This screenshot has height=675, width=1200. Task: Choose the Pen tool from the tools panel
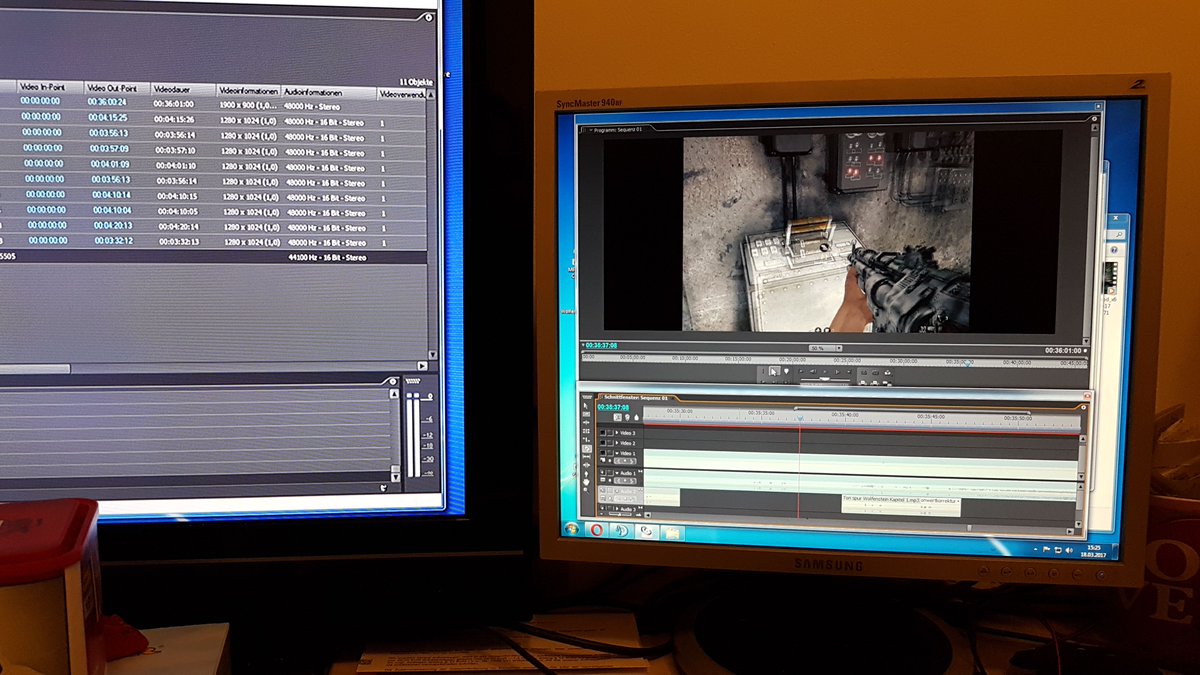(x=586, y=473)
